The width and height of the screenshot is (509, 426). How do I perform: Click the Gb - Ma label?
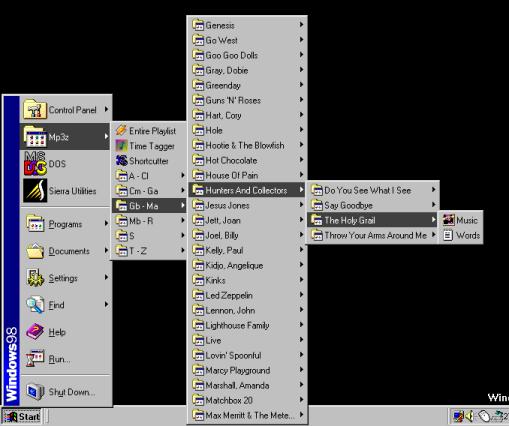[x=144, y=206]
